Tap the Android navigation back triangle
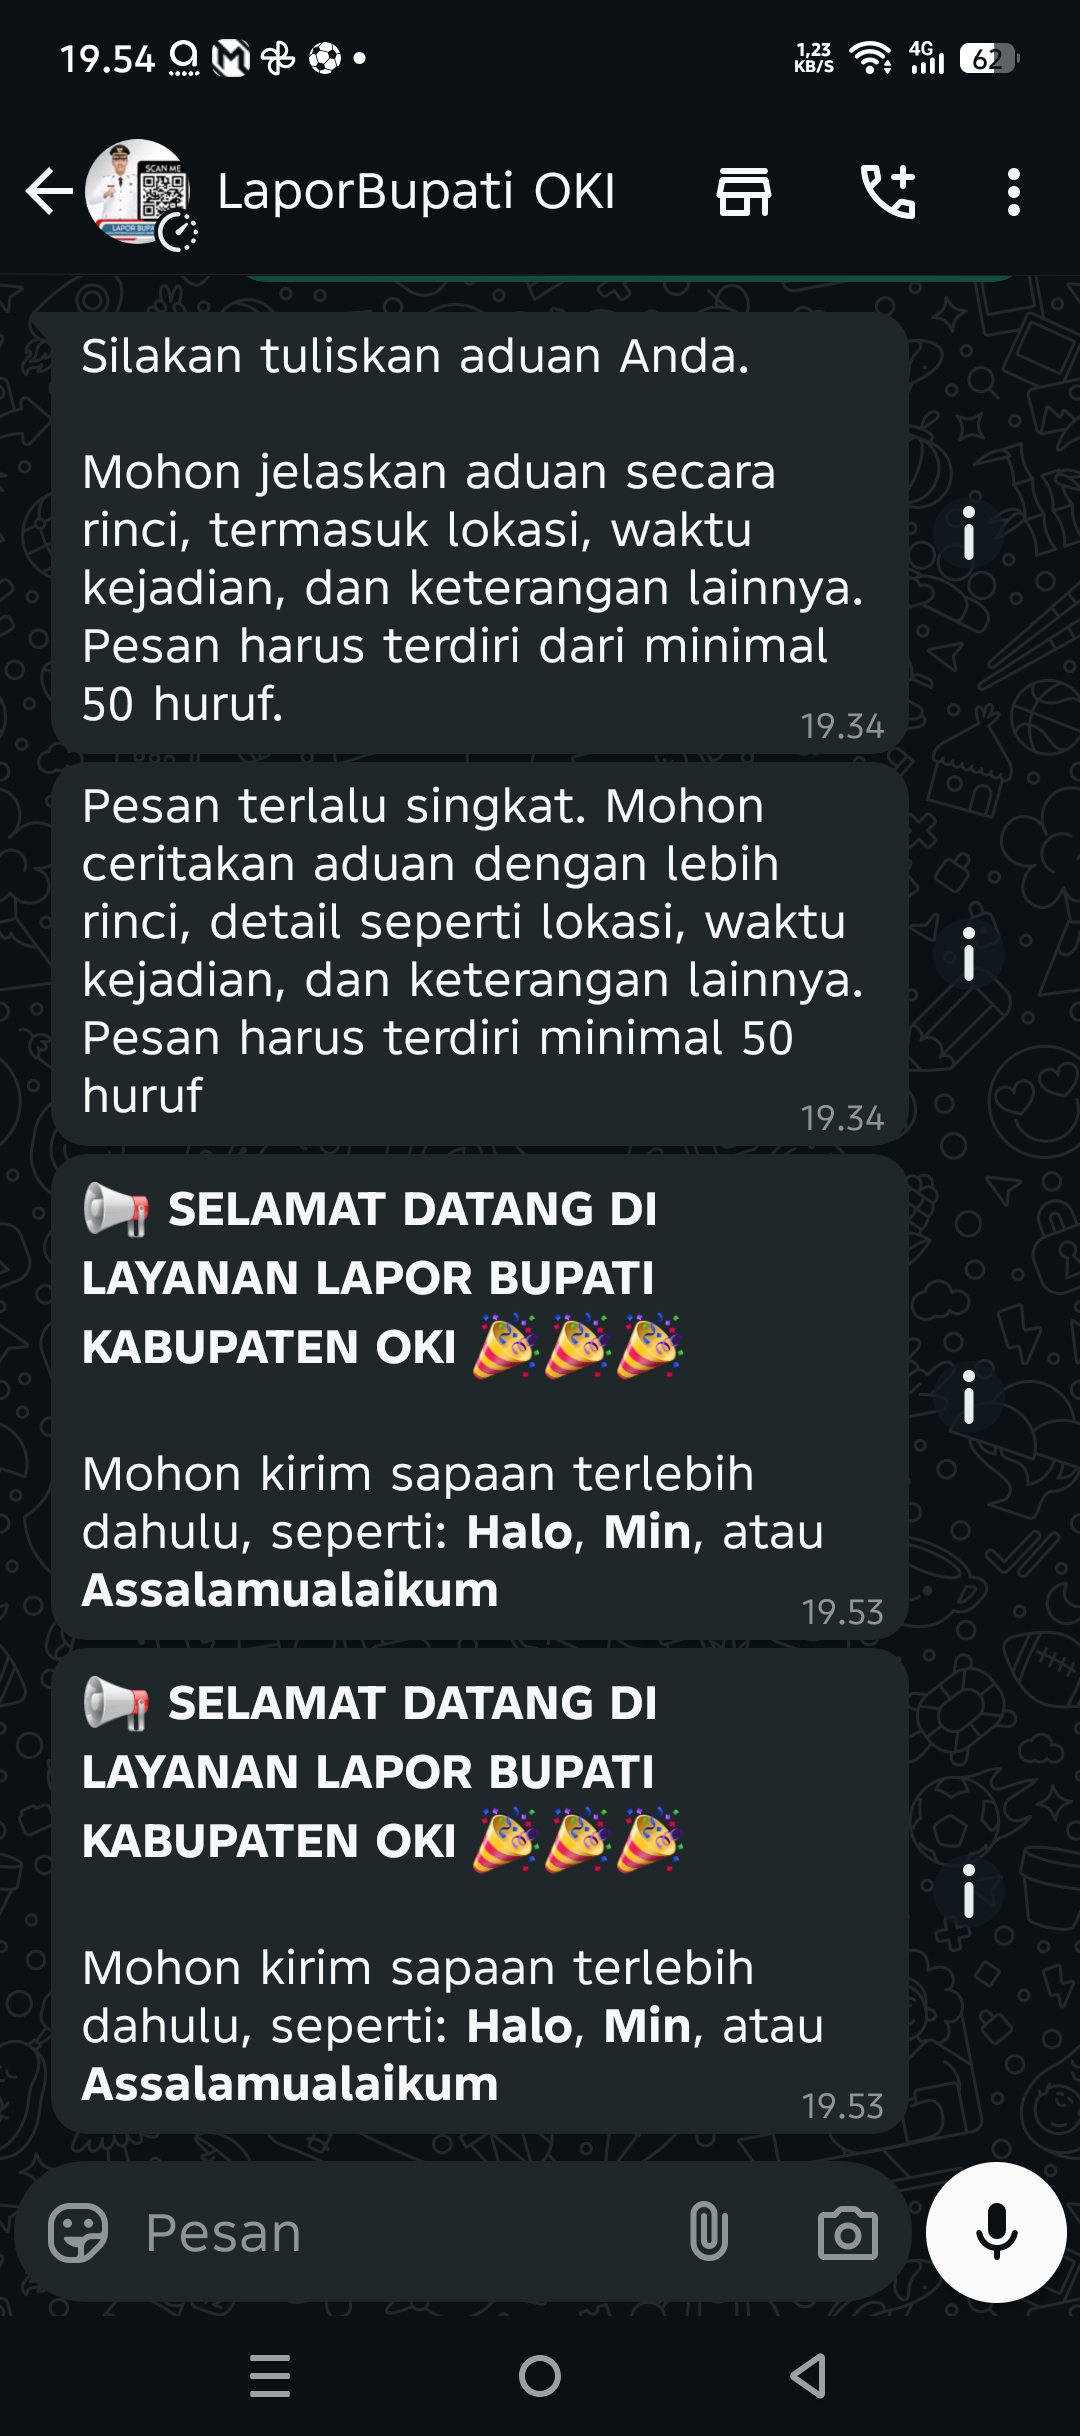Image resolution: width=1080 pixels, height=2436 pixels. [808, 2376]
